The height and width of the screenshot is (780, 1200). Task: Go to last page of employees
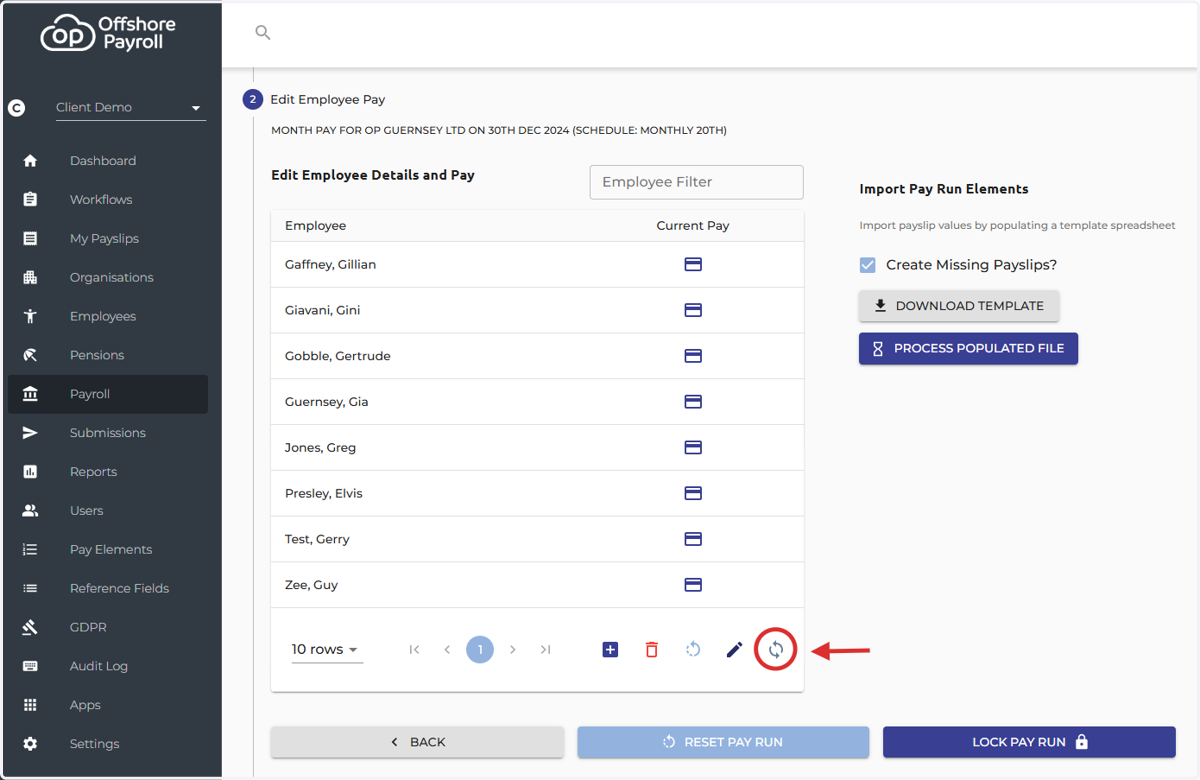click(x=546, y=650)
